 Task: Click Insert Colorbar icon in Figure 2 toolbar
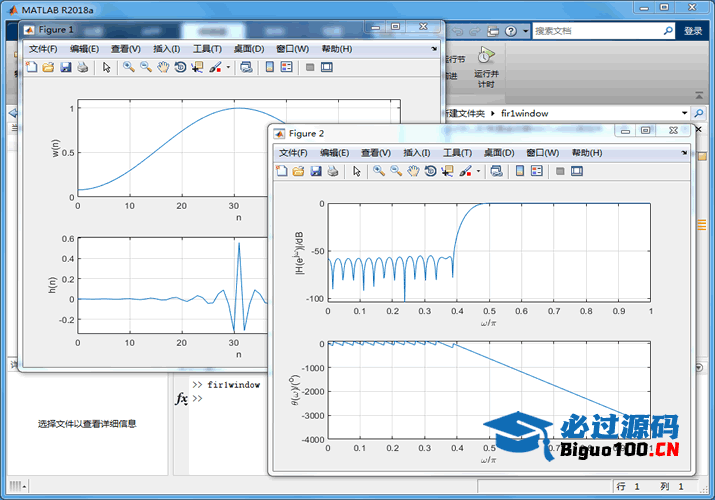click(x=520, y=171)
